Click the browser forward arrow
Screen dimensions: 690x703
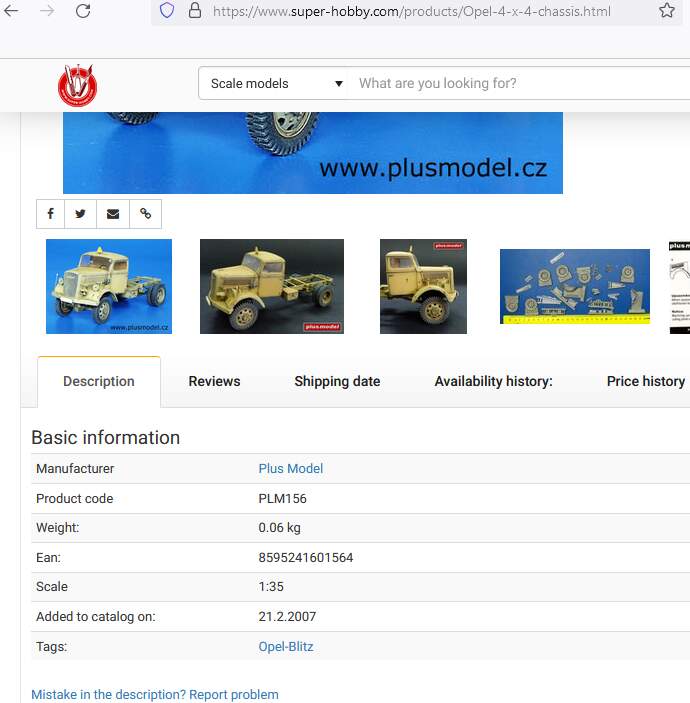pyautogui.click(x=47, y=10)
